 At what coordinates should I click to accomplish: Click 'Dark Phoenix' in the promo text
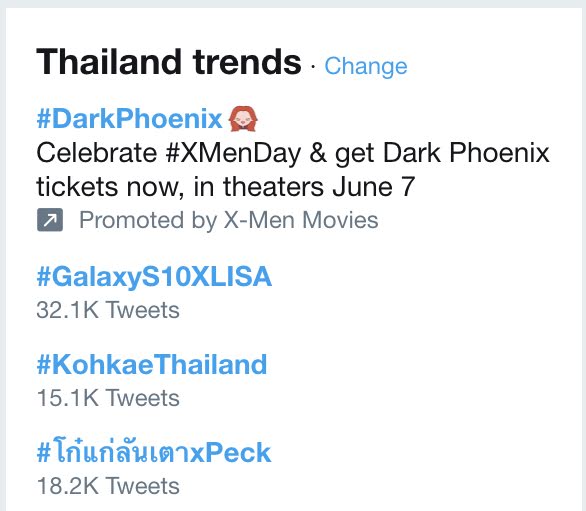click(466, 153)
